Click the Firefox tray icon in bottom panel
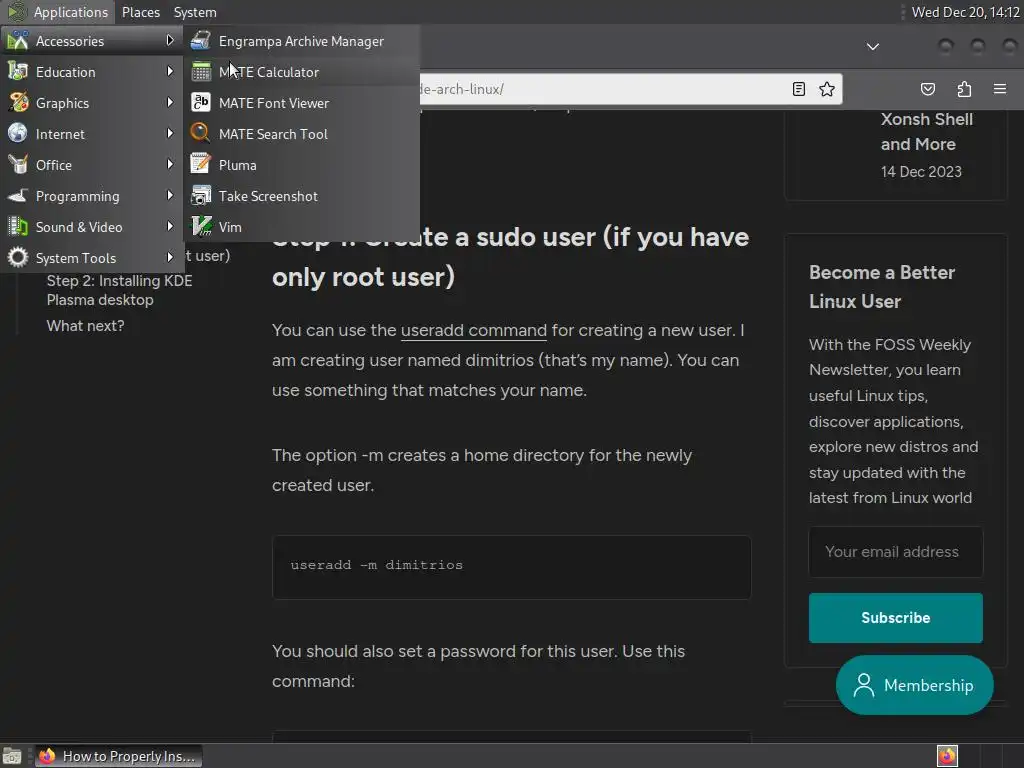The height and width of the screenshot is (768, 1024). 947,756
